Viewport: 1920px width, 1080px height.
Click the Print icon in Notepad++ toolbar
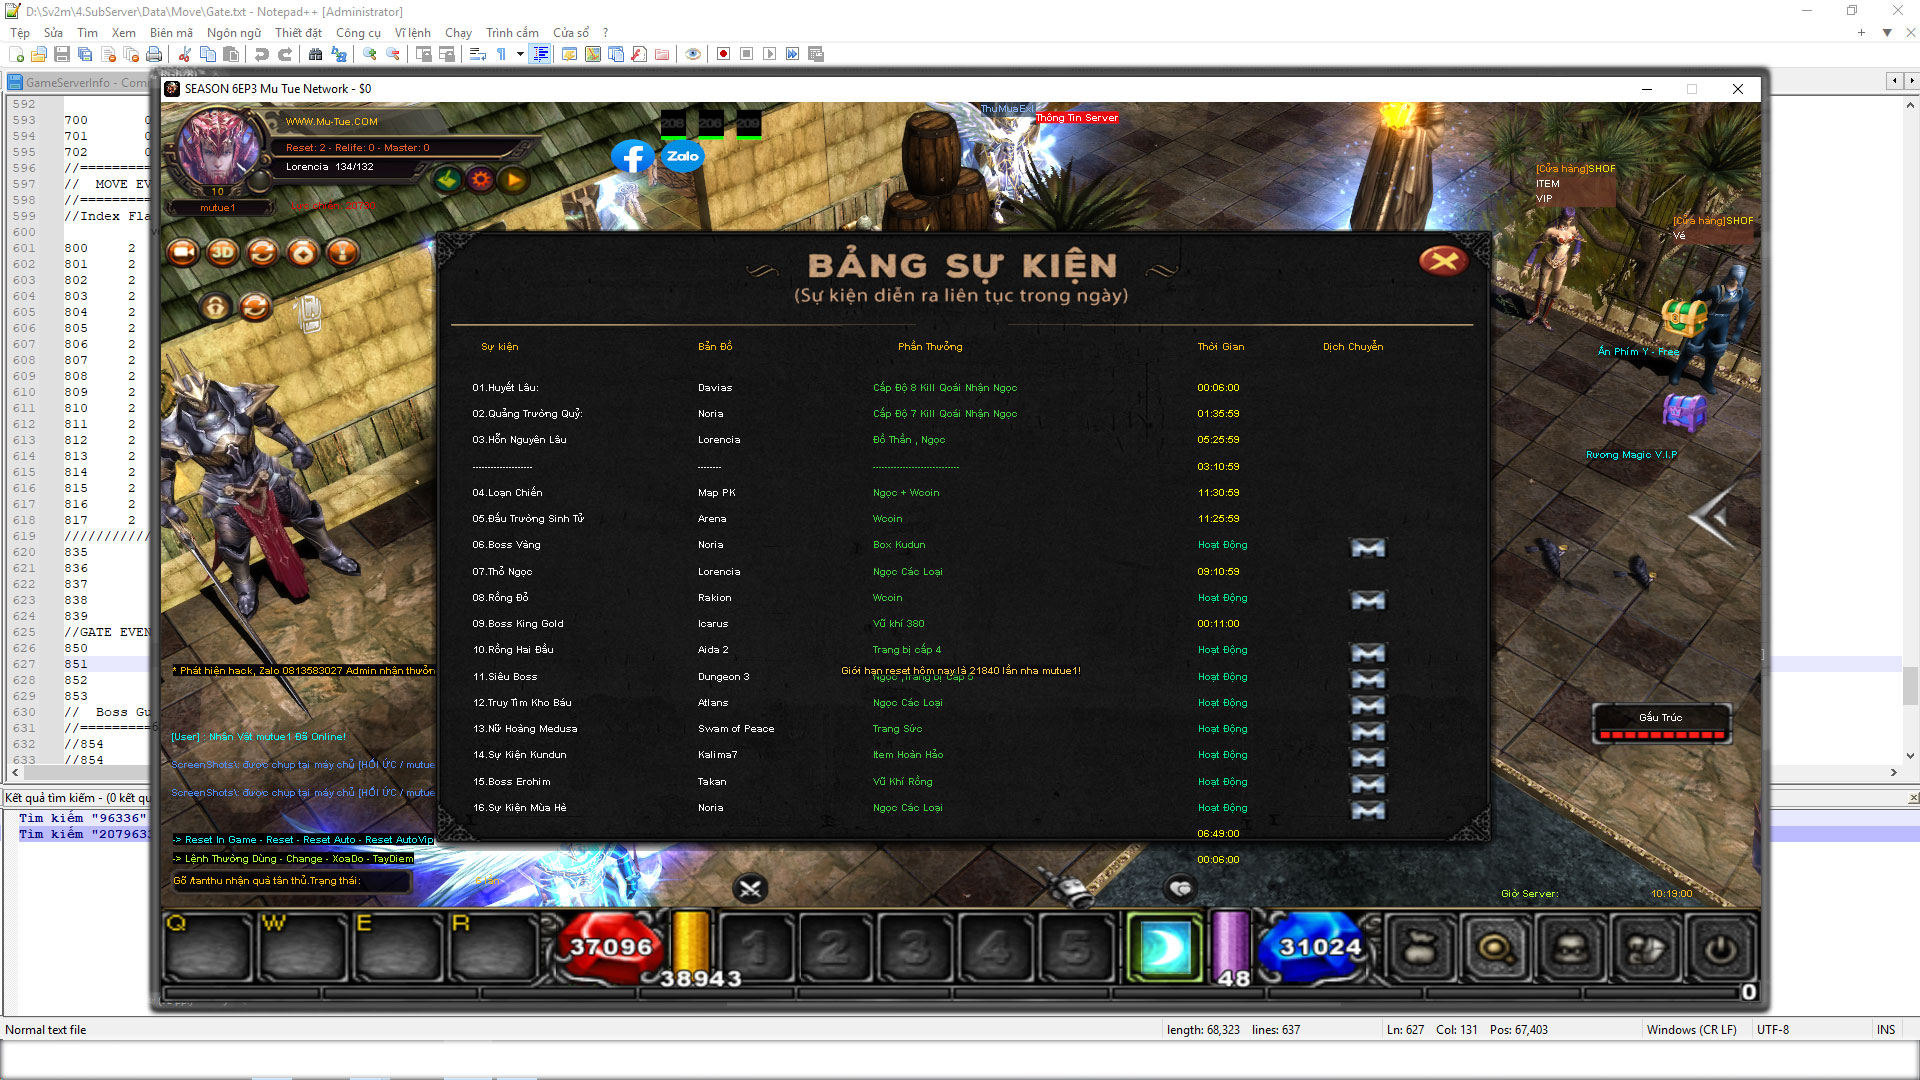pyautogui.click(x=154, y=54)
